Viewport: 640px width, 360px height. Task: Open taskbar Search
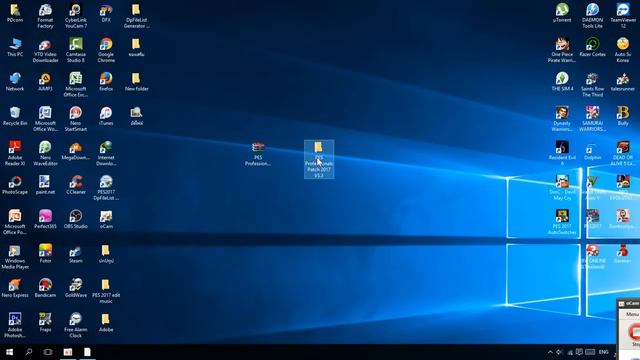(29, 352)
